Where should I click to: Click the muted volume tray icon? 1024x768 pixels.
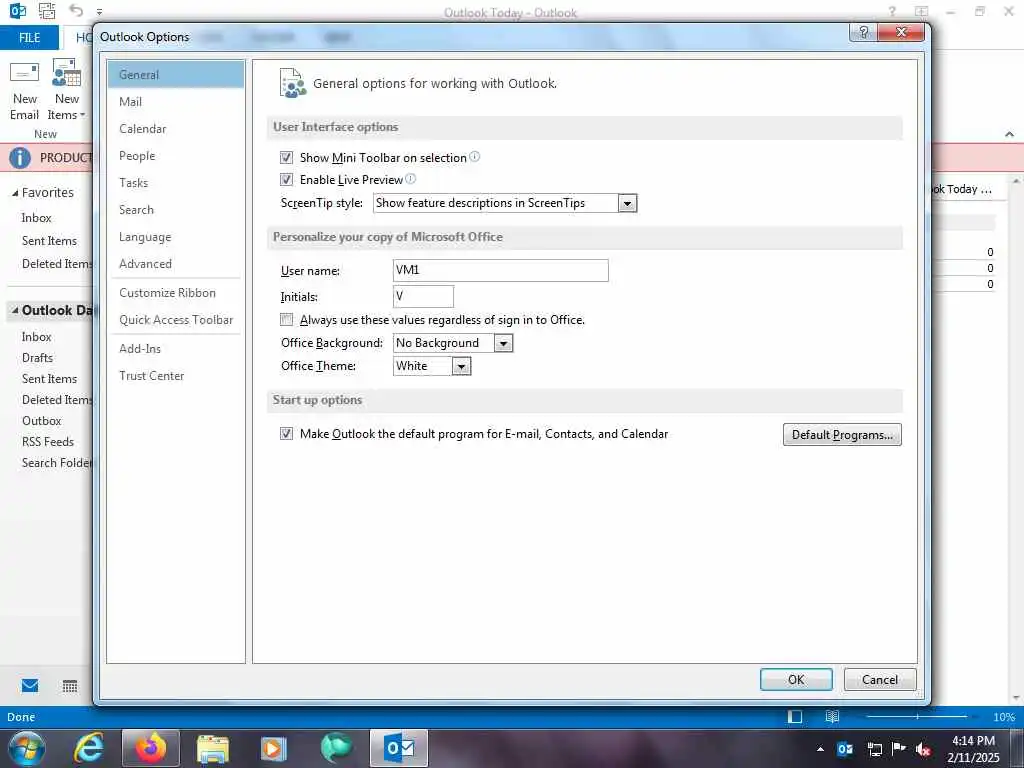923,748
